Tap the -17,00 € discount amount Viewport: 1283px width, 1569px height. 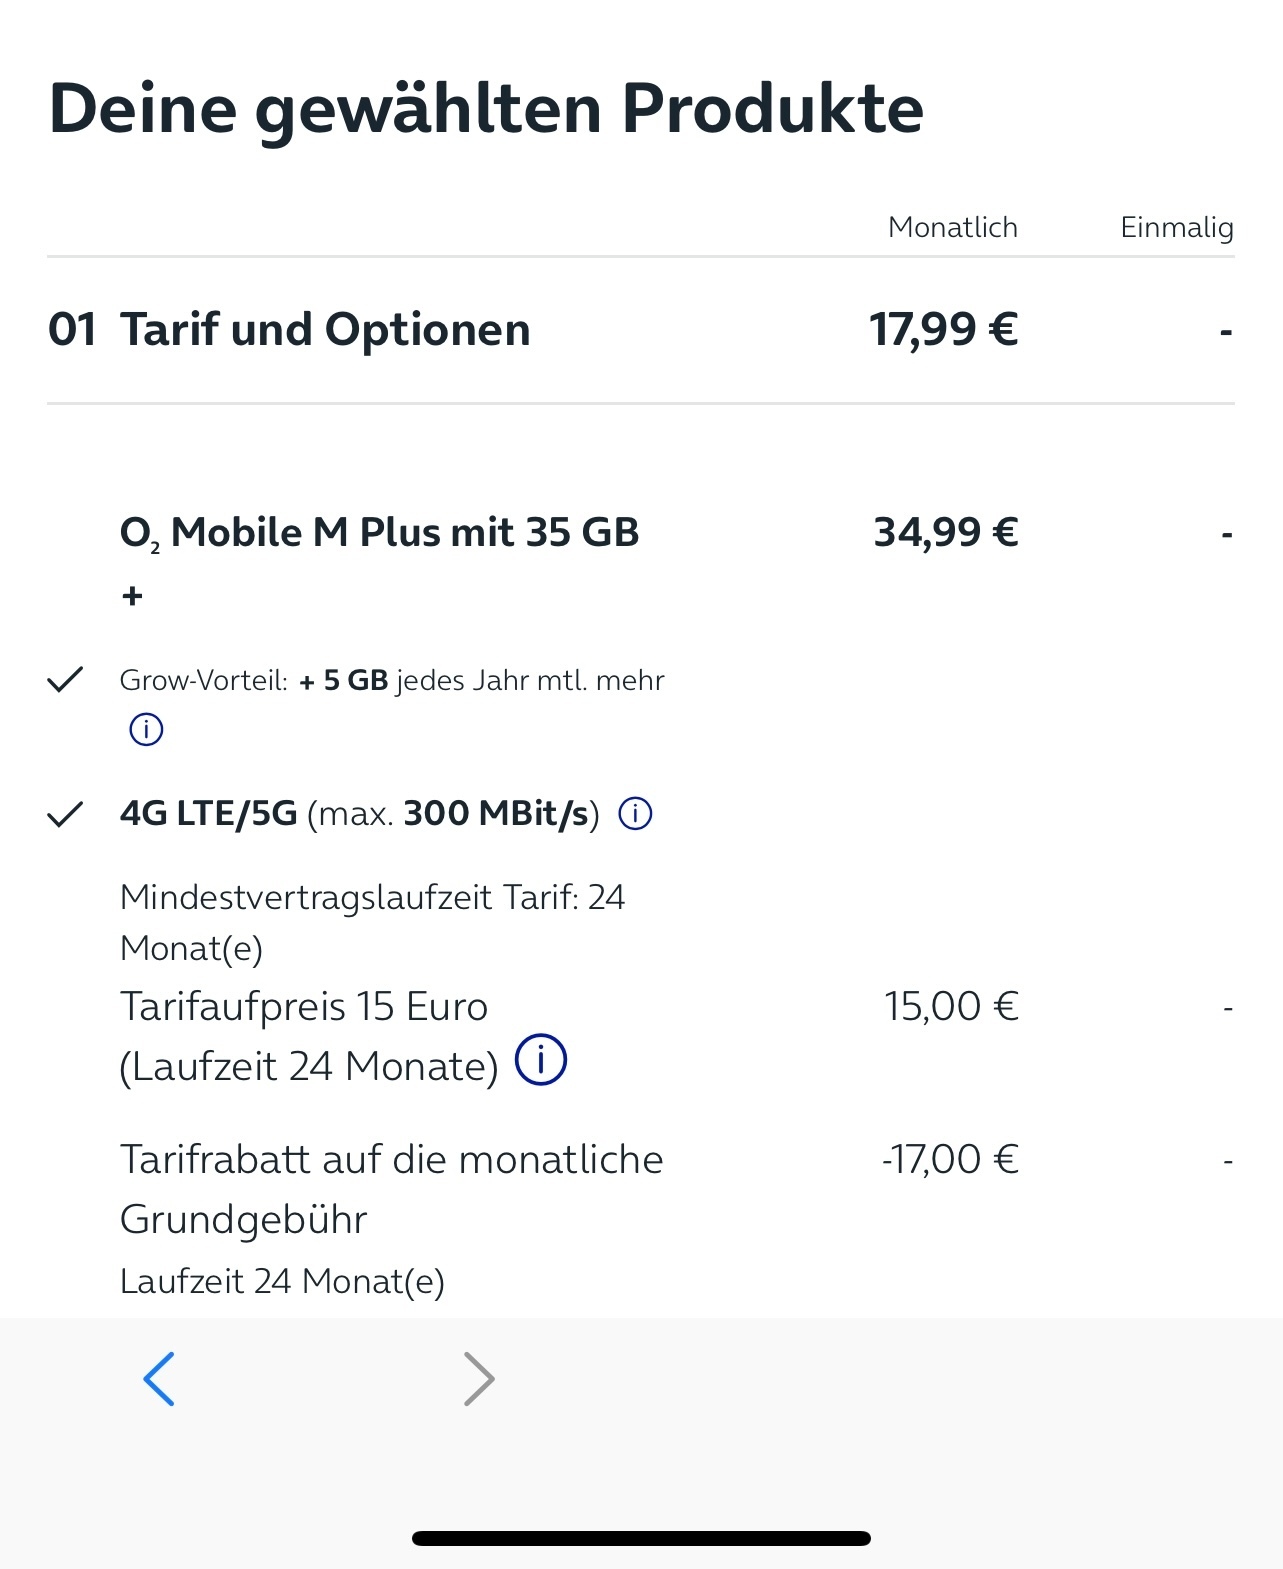[x=950, y=1159]
